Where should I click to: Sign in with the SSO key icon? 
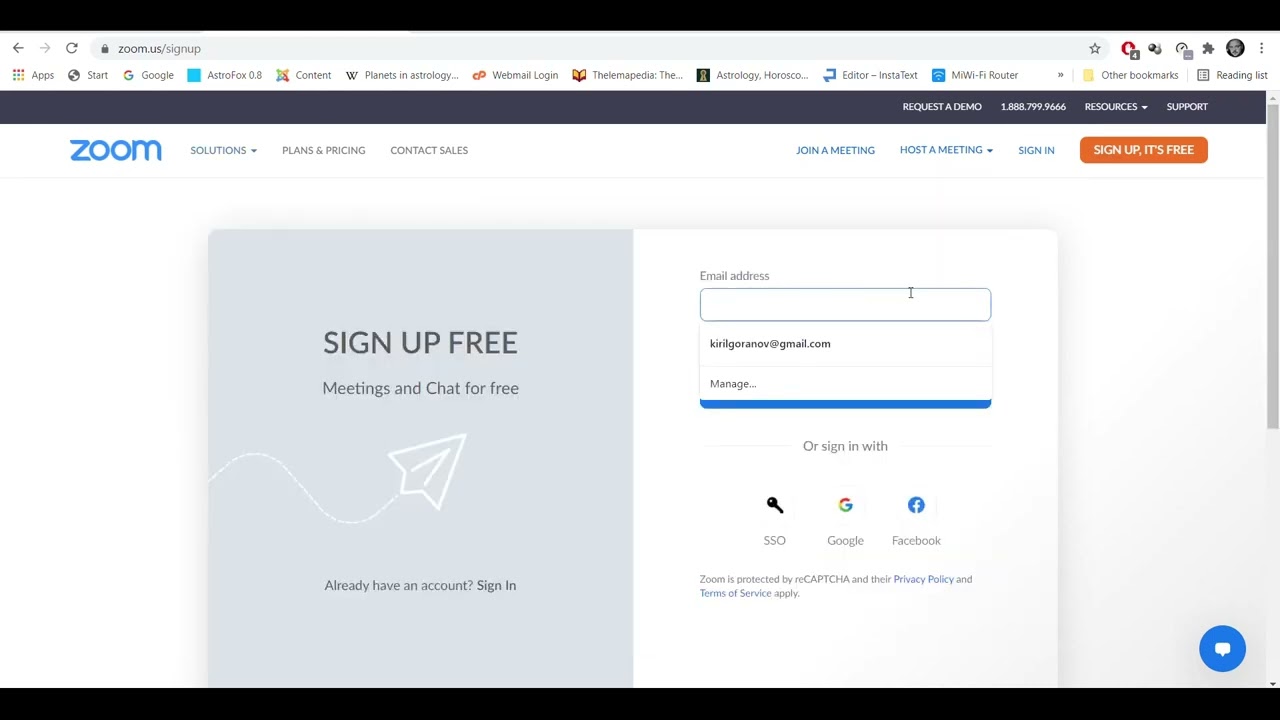[x=775, y=505]
